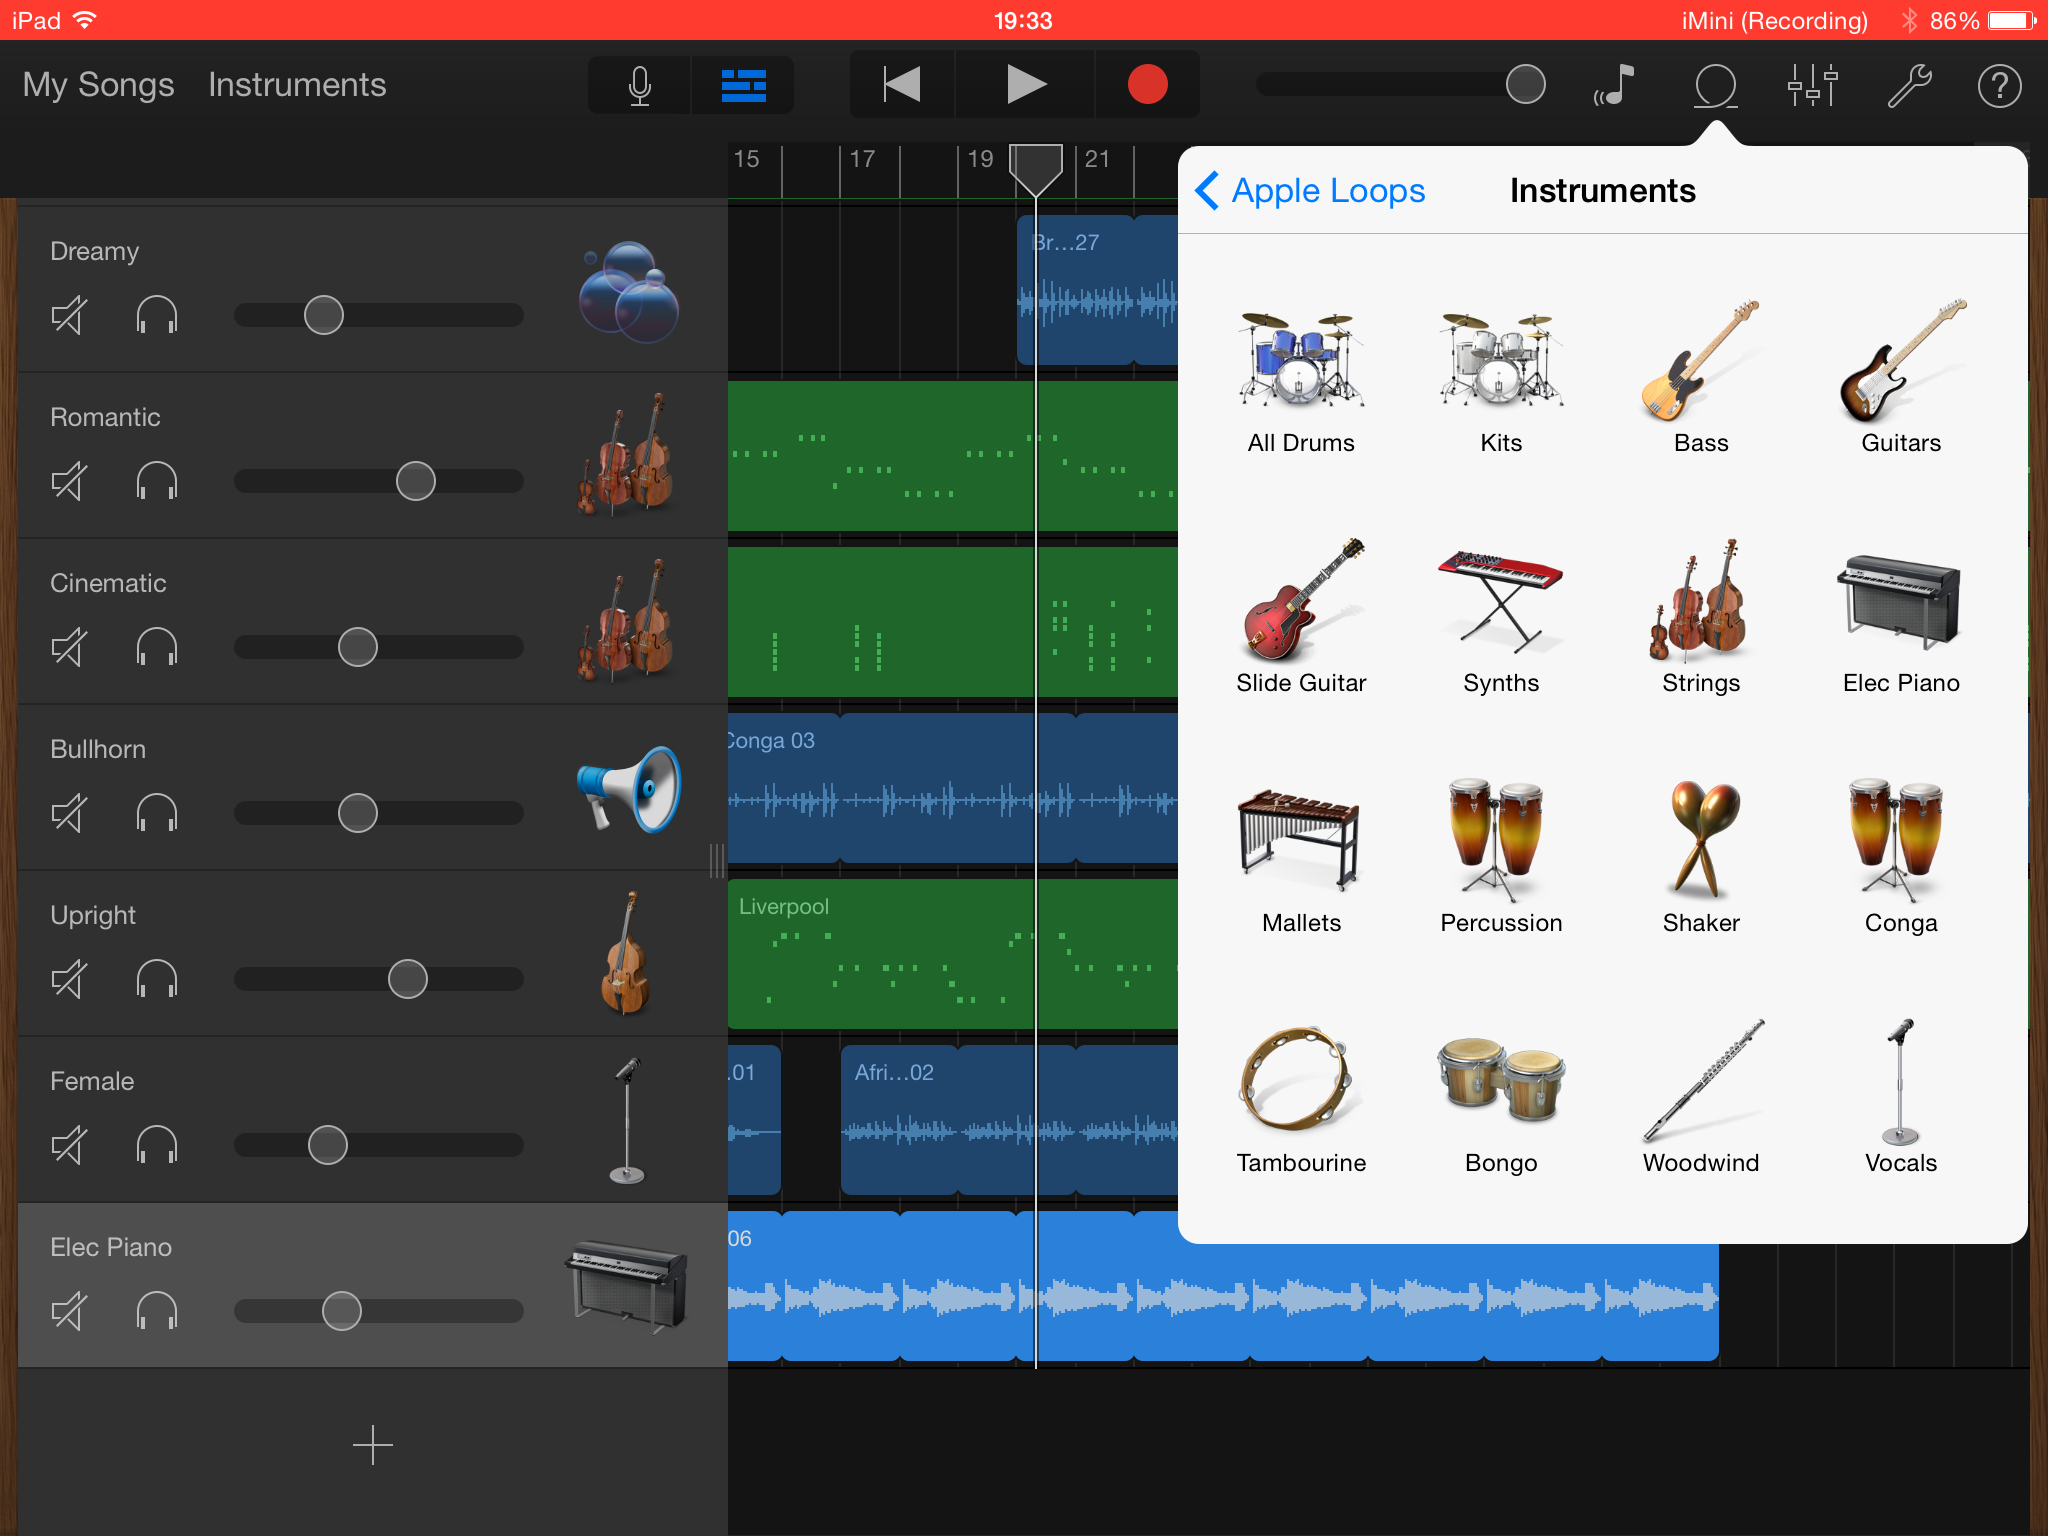
Task: Mute the Bullhorn track
Action: click(x=70, y=814)
